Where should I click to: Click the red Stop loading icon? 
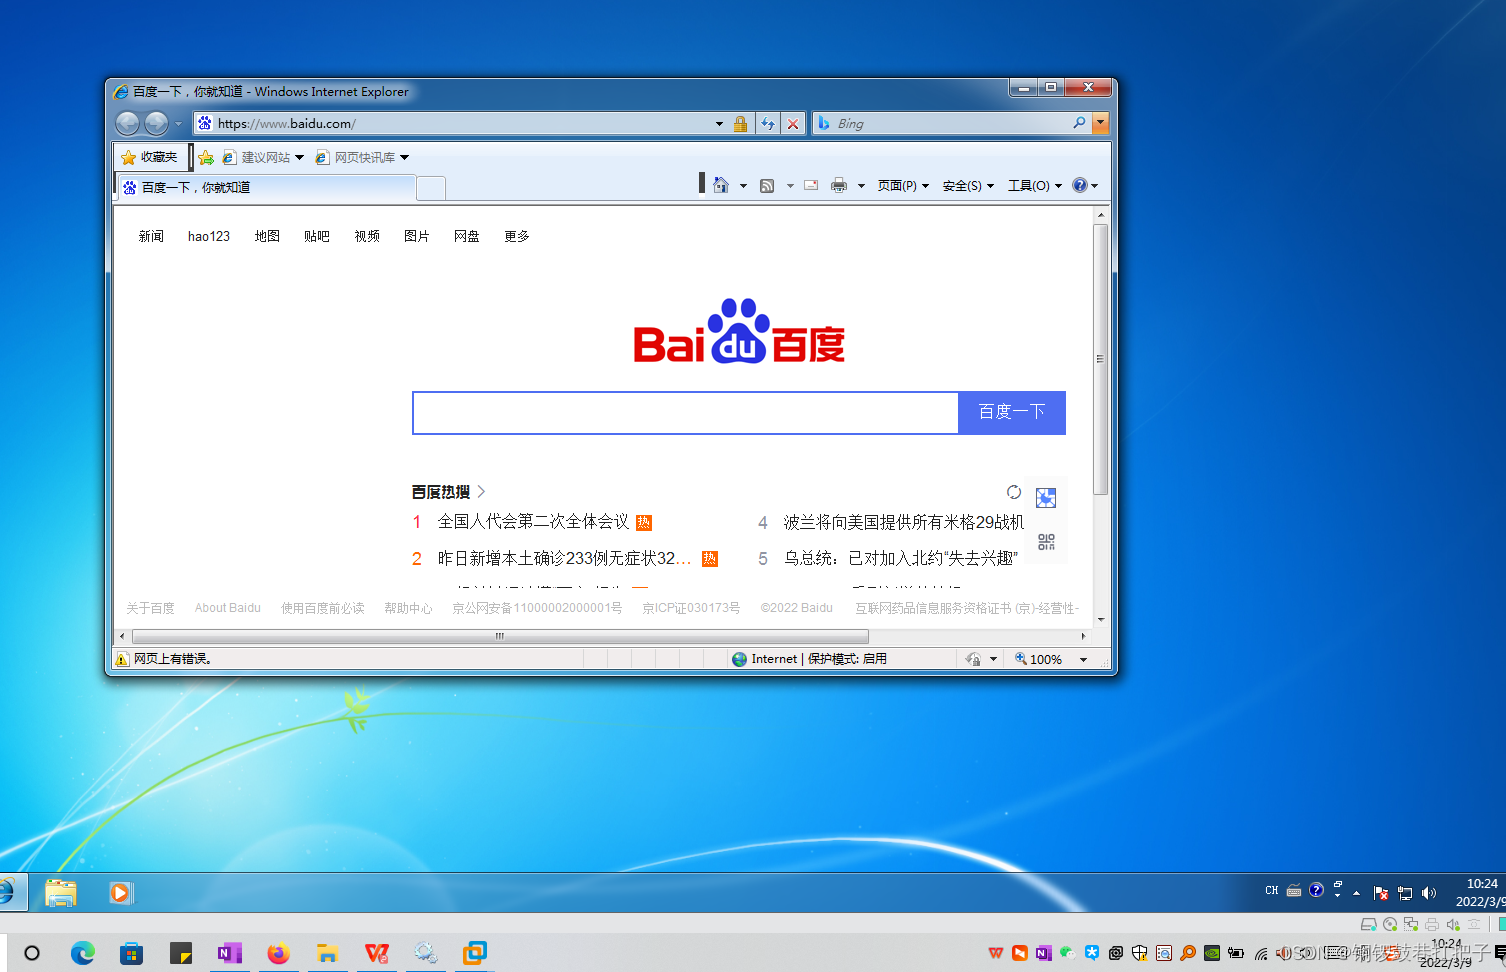pyautogui.click(x=793, y=123)
